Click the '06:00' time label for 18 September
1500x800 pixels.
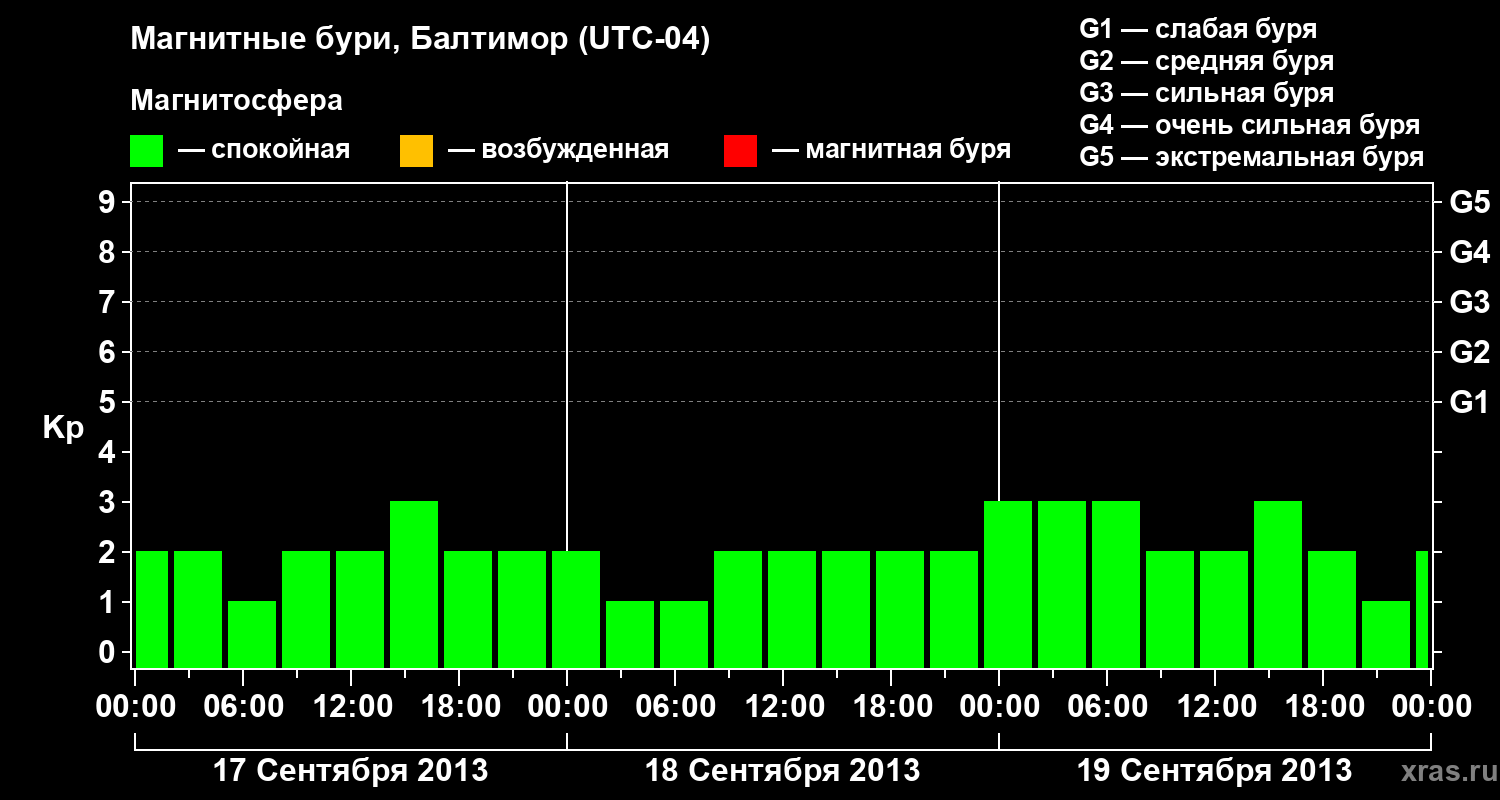(x=675, y=707)
